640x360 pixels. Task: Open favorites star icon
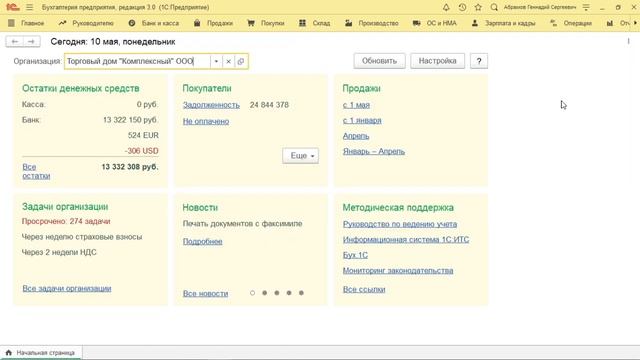point(478,7)
